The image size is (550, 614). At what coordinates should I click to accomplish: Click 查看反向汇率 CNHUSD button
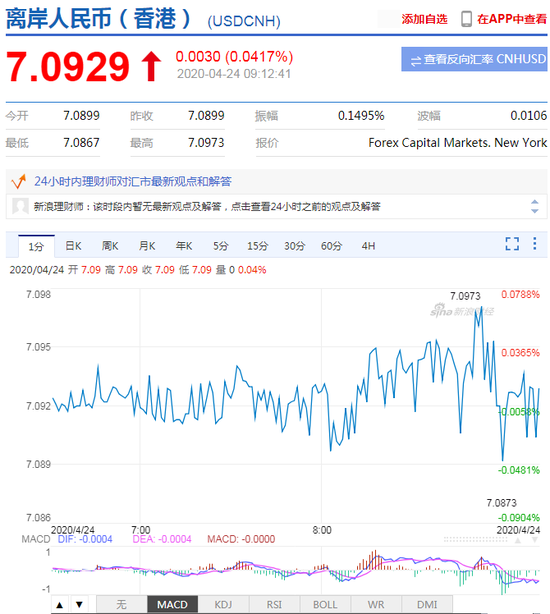tap(474, 59)
